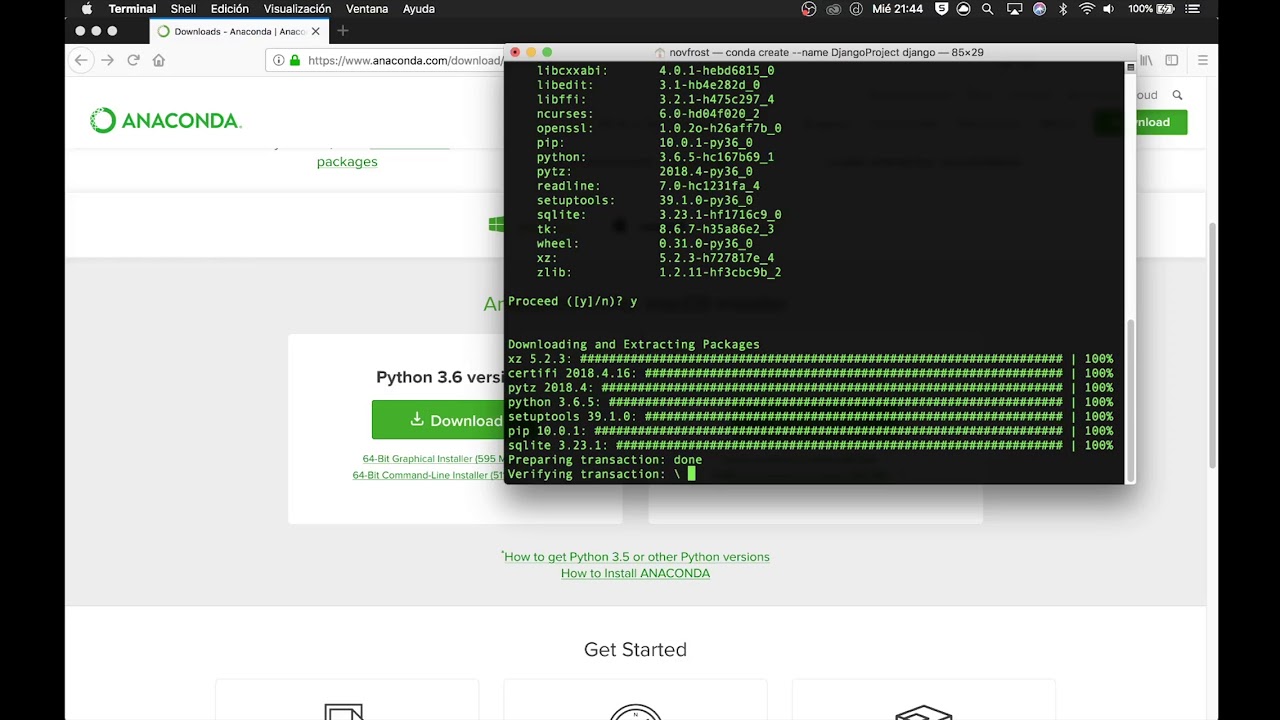Open the Apple menu
1280x720 pixels.
[x=86, y=9]
